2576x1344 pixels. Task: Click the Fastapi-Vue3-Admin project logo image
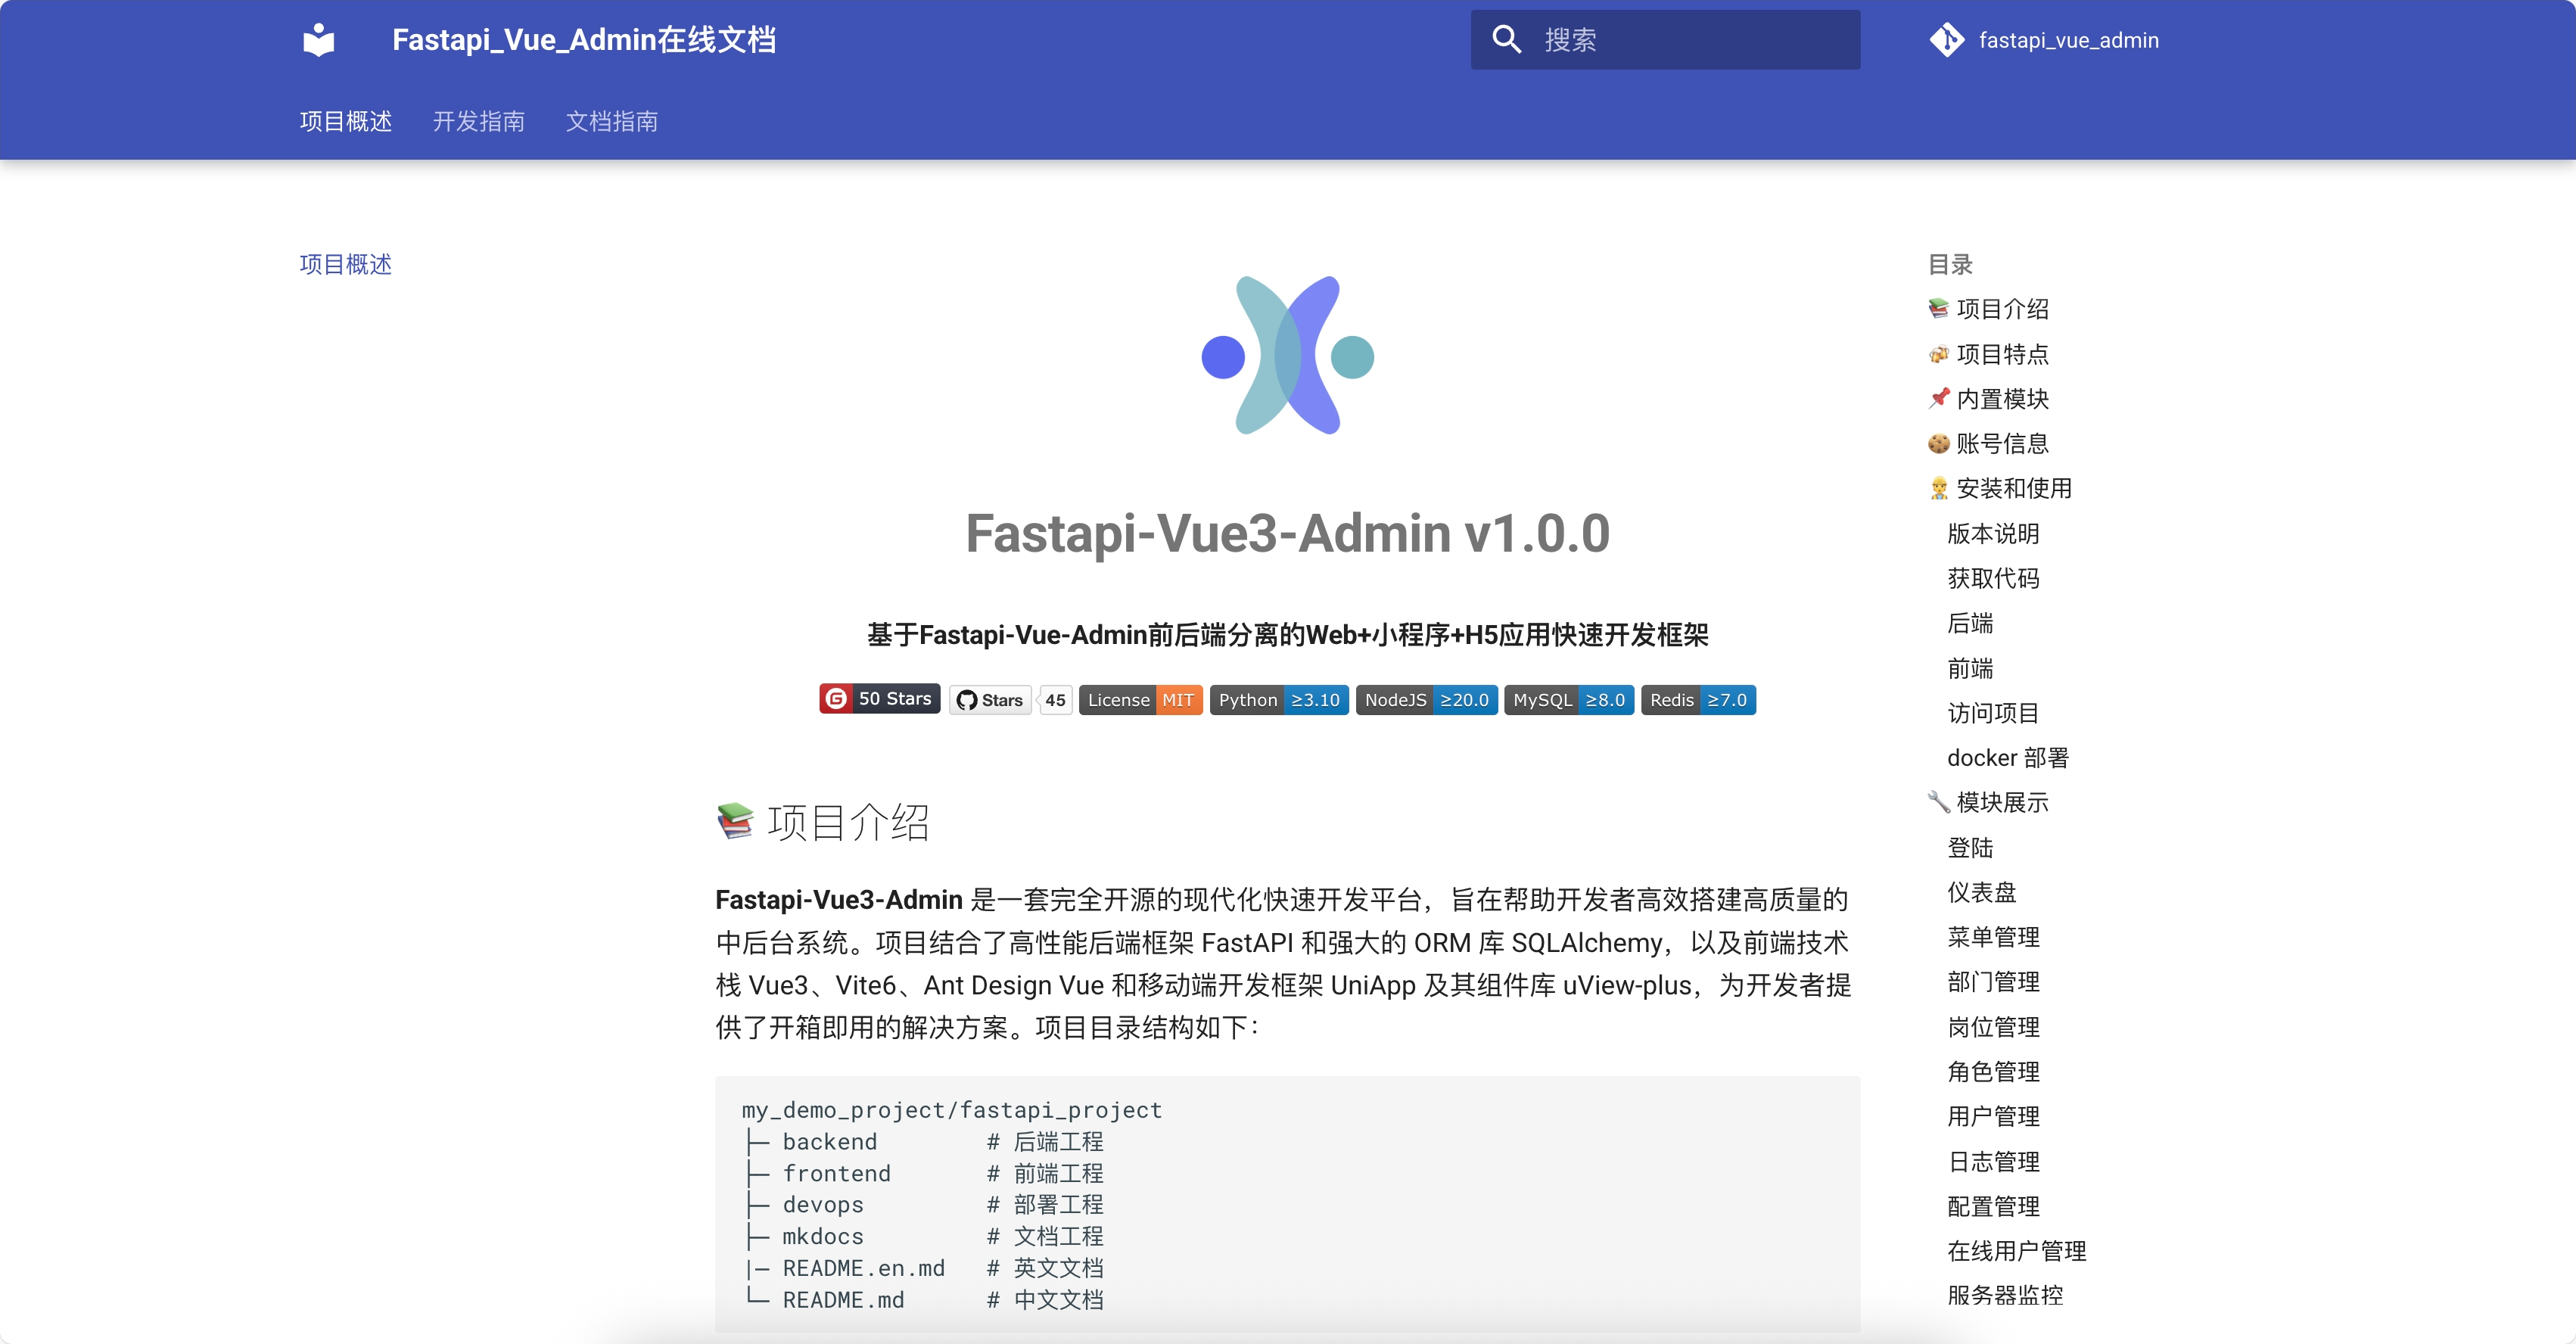(x=1288, y=355)
